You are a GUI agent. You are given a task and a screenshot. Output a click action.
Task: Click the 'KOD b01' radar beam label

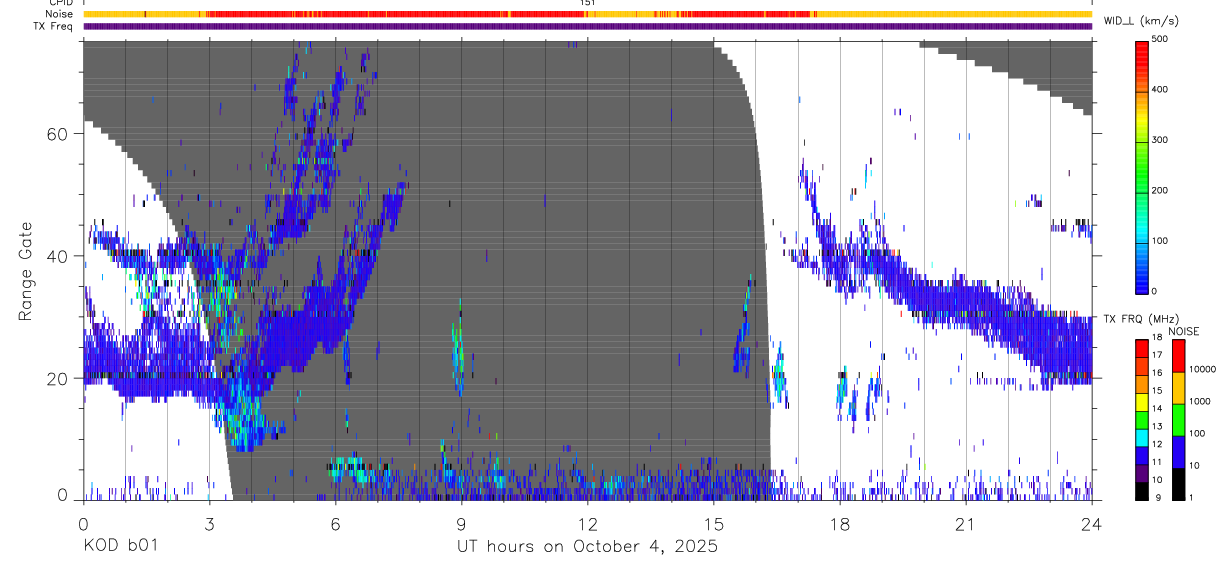pos(120,547)
